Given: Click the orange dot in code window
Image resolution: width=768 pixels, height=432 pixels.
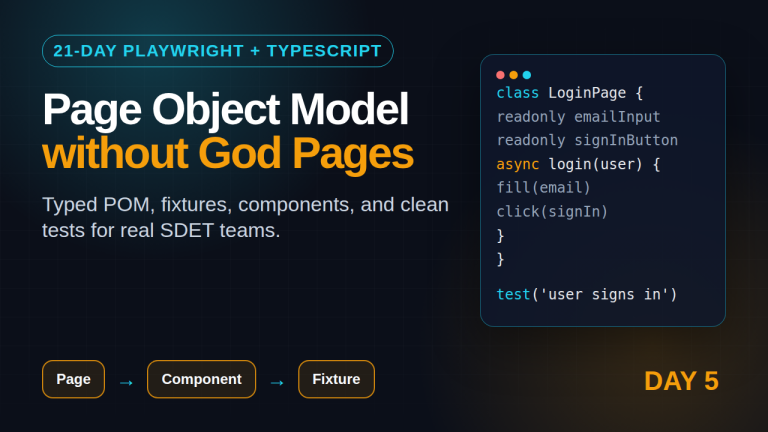Looking at the screenshot, I should click(x=513, y=75).
